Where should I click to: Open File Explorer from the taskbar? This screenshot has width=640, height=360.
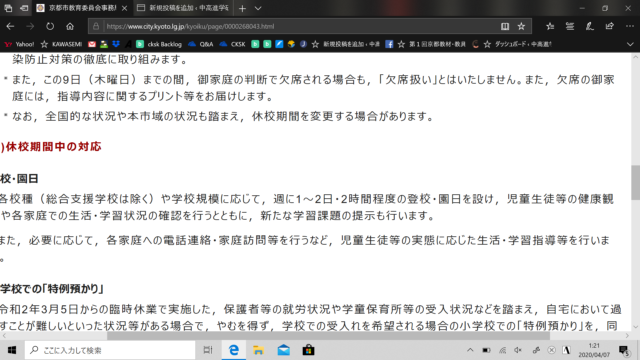(258, 350)
